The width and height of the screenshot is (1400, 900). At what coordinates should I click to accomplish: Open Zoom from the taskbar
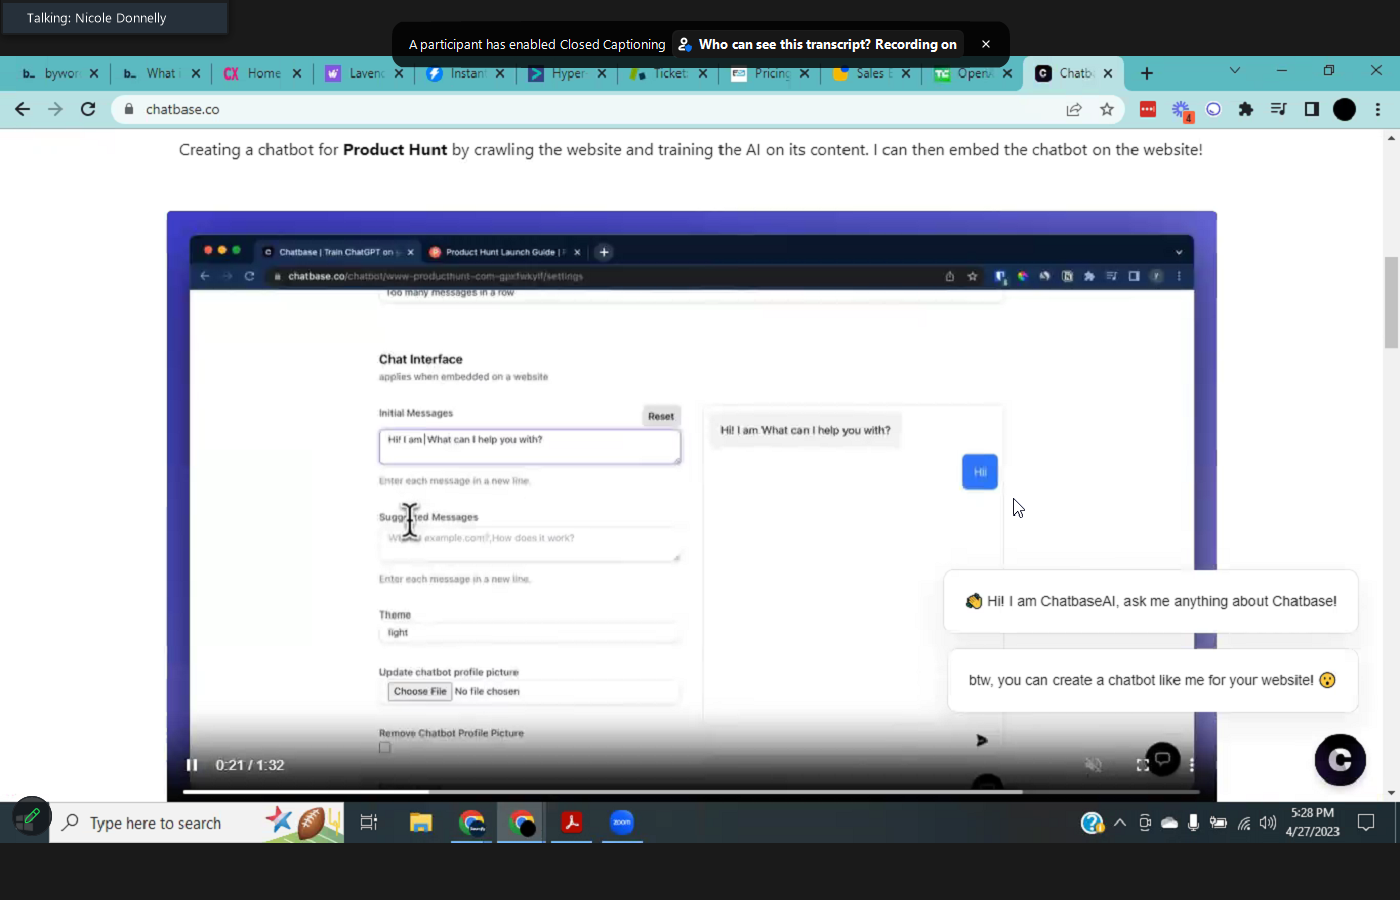click(622, 823)
